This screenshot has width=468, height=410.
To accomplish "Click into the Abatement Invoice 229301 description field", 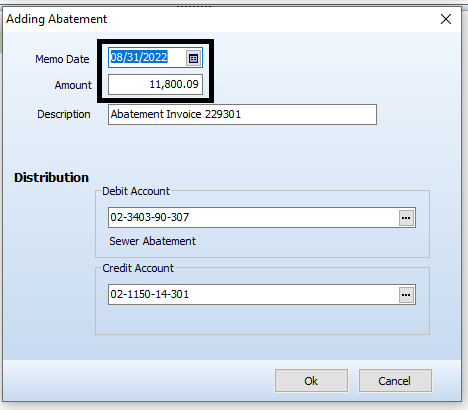I will click(x=242, y=114).
